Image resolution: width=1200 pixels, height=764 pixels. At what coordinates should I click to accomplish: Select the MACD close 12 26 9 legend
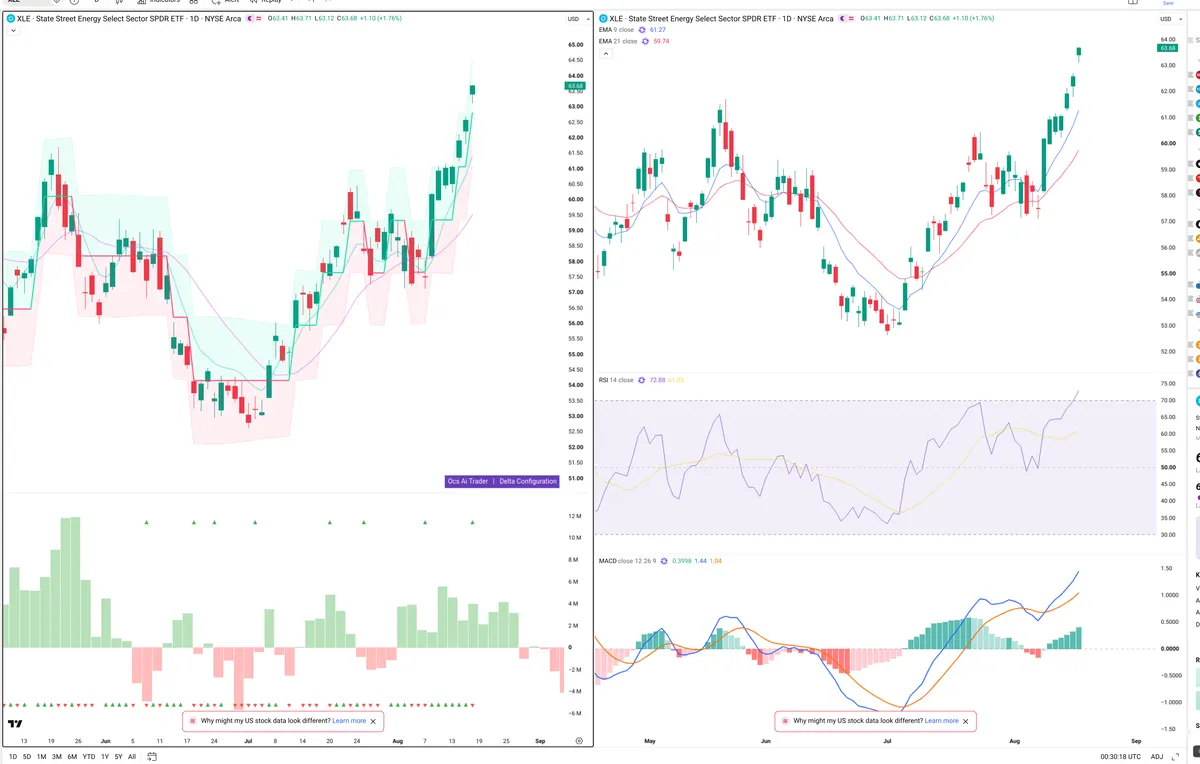627,561
